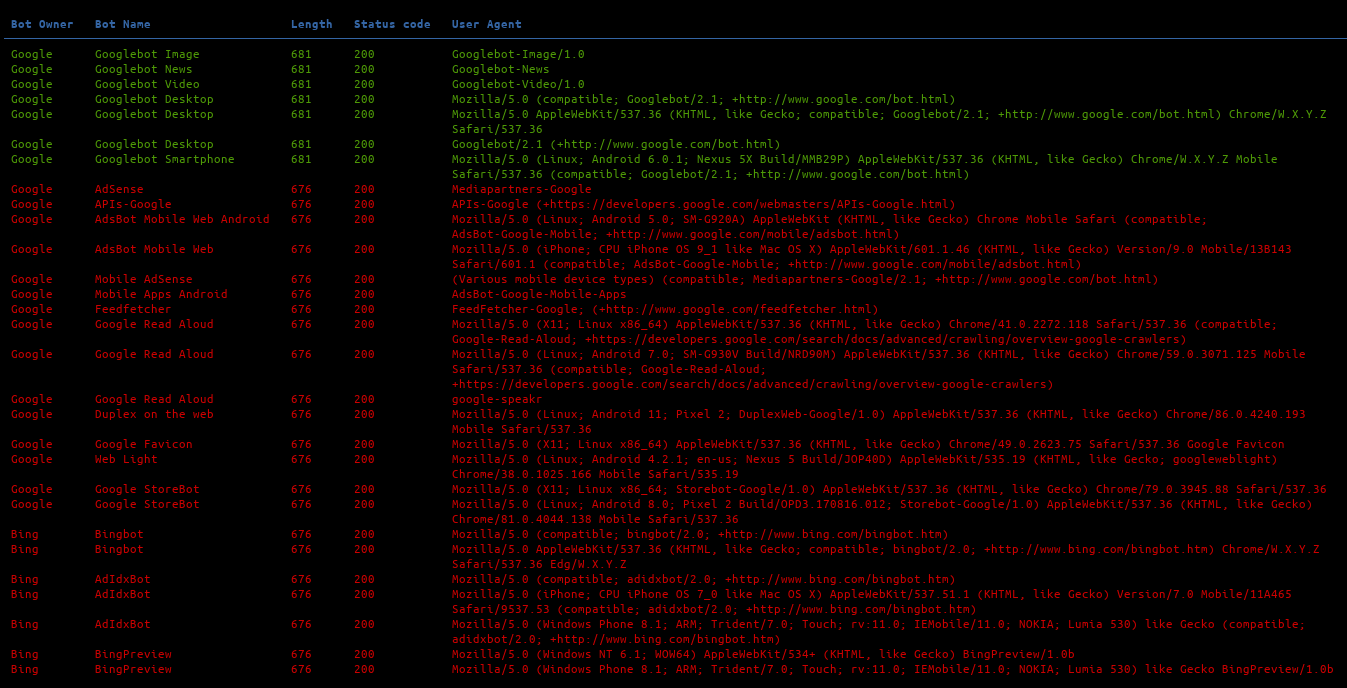Select 'Googlebot News' in the Bot Name column
Viewport: 1347px width, 688px height.
[144, 69]
